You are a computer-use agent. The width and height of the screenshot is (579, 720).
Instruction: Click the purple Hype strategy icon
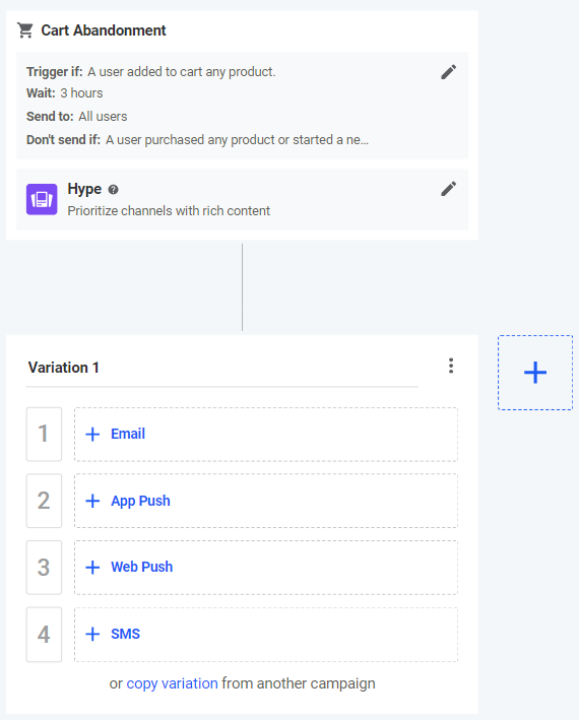pos(42,199)
